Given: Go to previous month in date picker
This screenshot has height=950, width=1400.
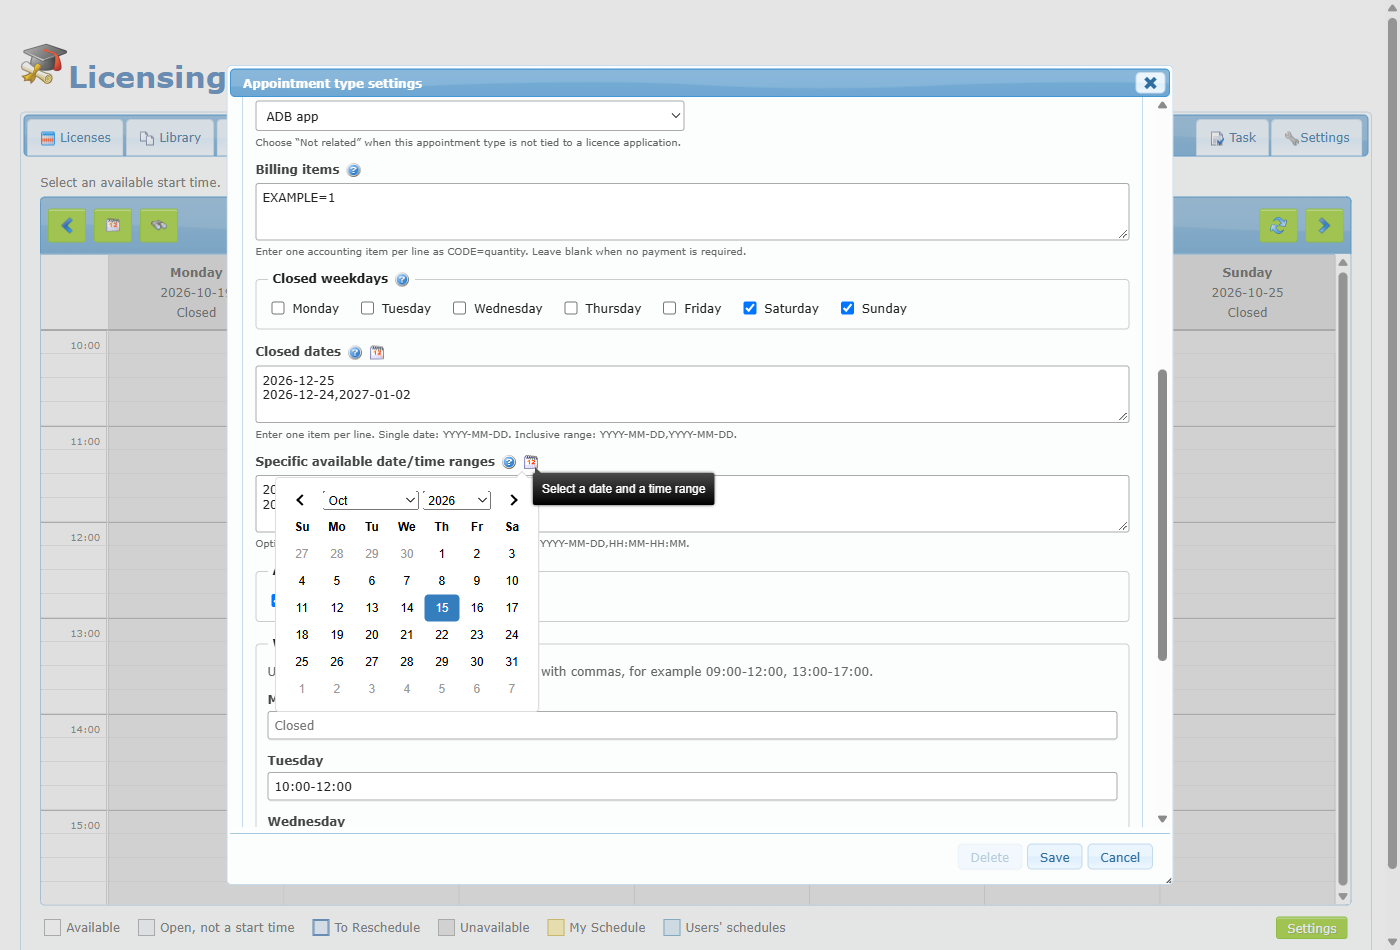Looking at the screenshot, I should pos(300,500).
